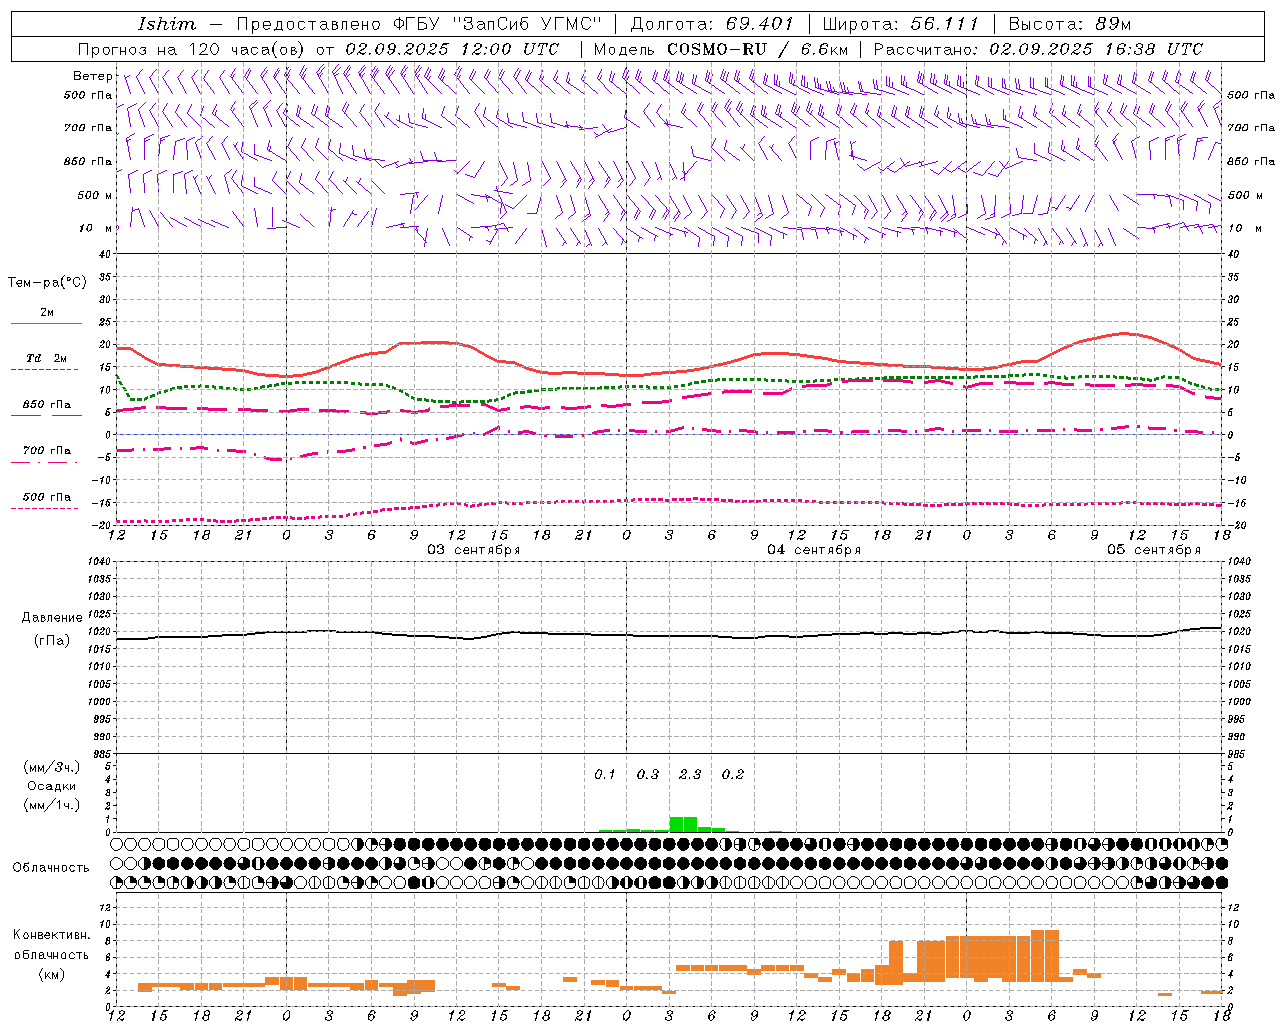Click the '(мм/1ч.)' precipitation unit label
Viewport: 1280px width, 1024px height.
click(52, 805)
